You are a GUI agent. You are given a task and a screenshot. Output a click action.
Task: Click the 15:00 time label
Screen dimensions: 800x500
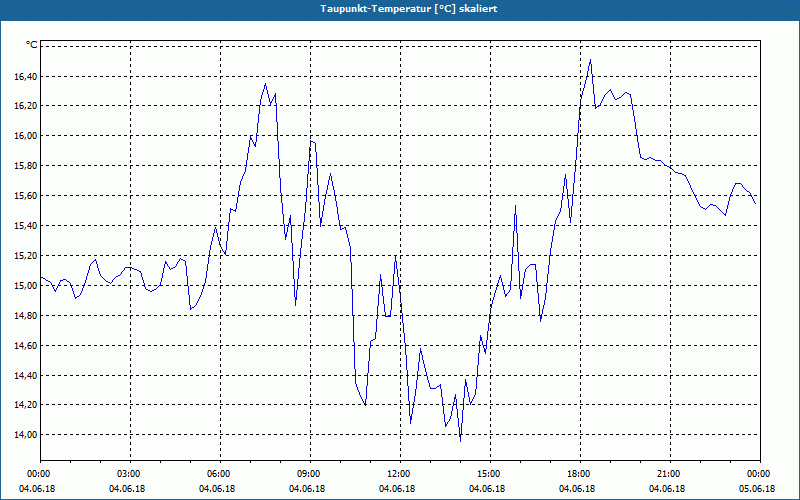490,474
